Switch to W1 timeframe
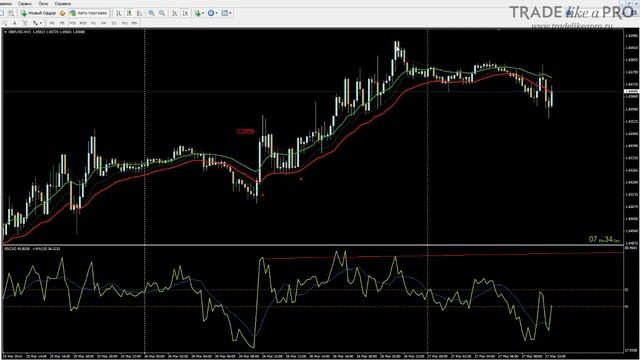Viewport: 640px width, 360px height. pos(124,23)
